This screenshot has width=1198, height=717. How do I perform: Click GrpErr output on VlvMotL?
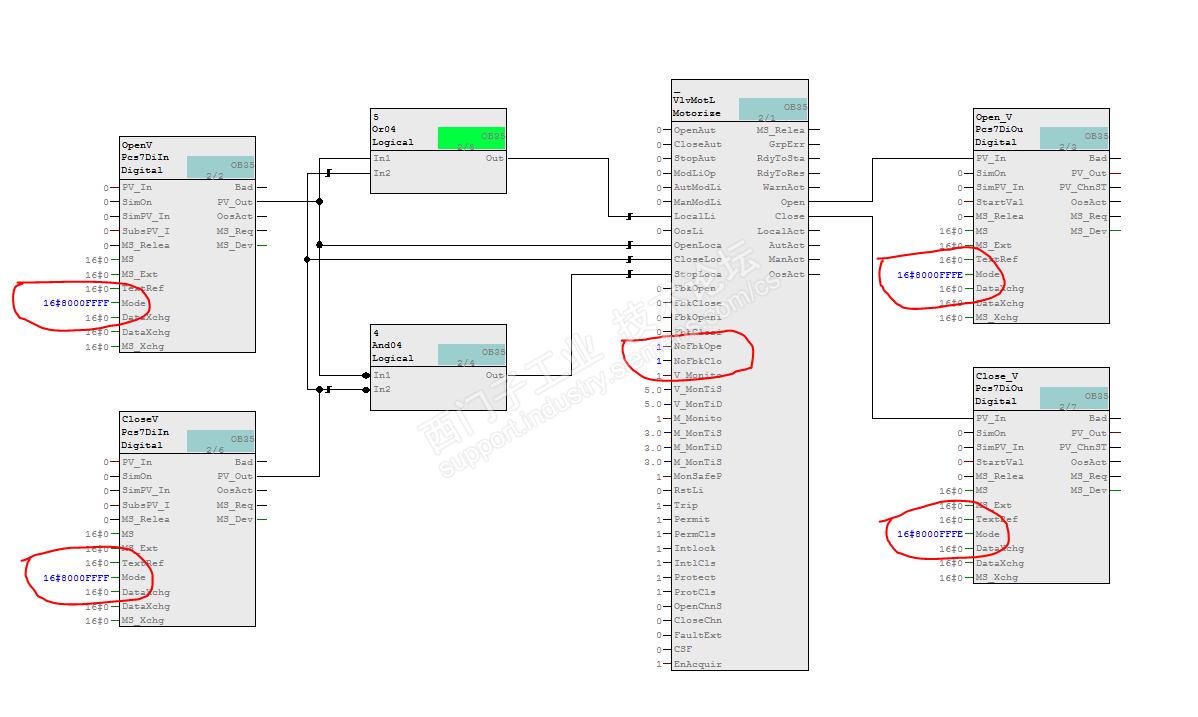787,144
